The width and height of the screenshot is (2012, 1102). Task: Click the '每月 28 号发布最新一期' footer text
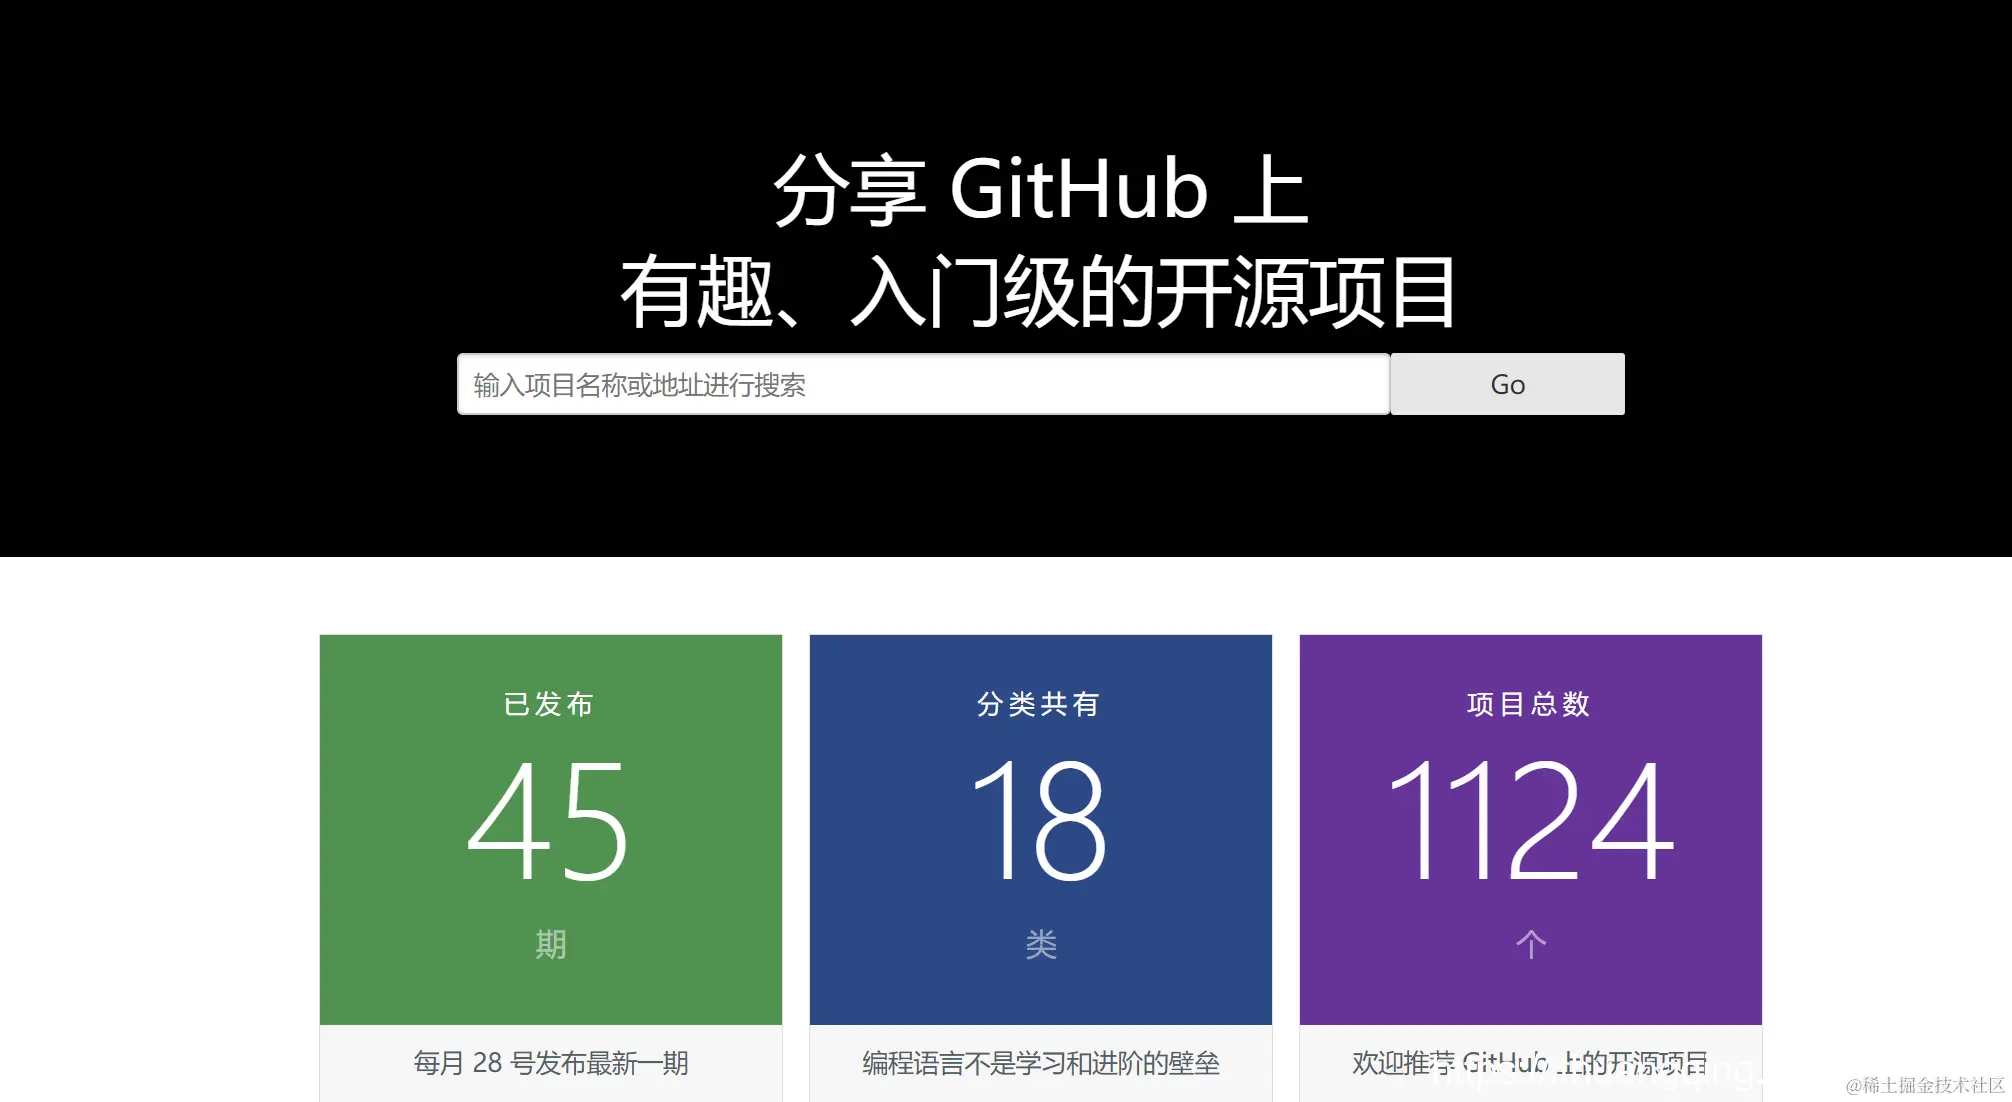pyautogui.click(x=551, y=1062)
